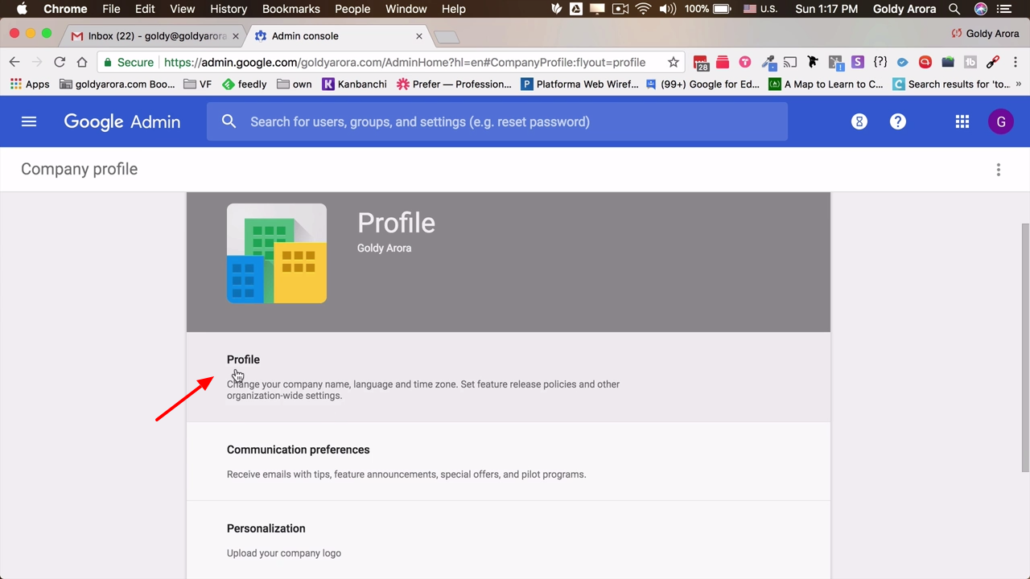This screenshot has width=1030, height=579.
Task: Click the Goldy Arora Chrome profile button
Action: (x=985, y=34)
